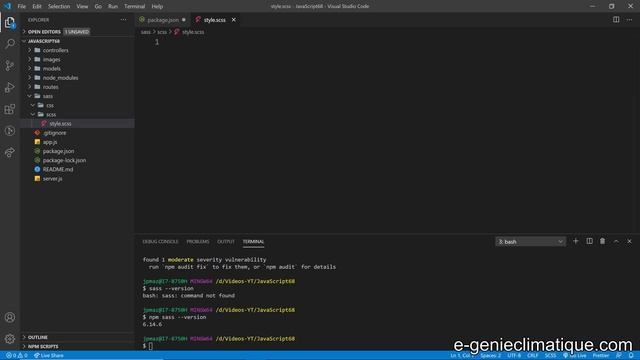Image resolution: width=640 pixels, height=360 pixels.
Task: Open bash terminal selector dropdown
Action: [530, 242]
